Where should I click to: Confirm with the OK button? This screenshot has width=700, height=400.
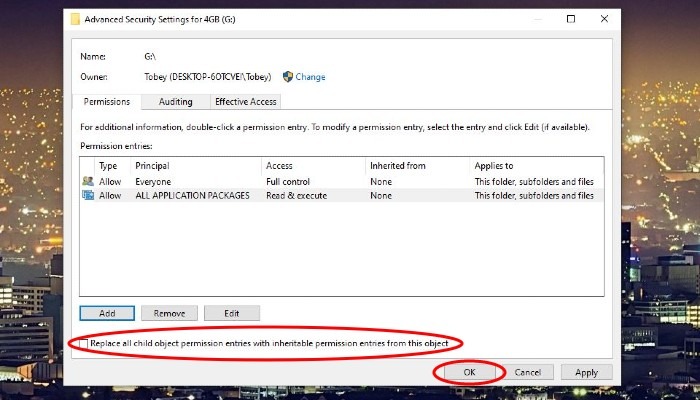pos(469,372)
